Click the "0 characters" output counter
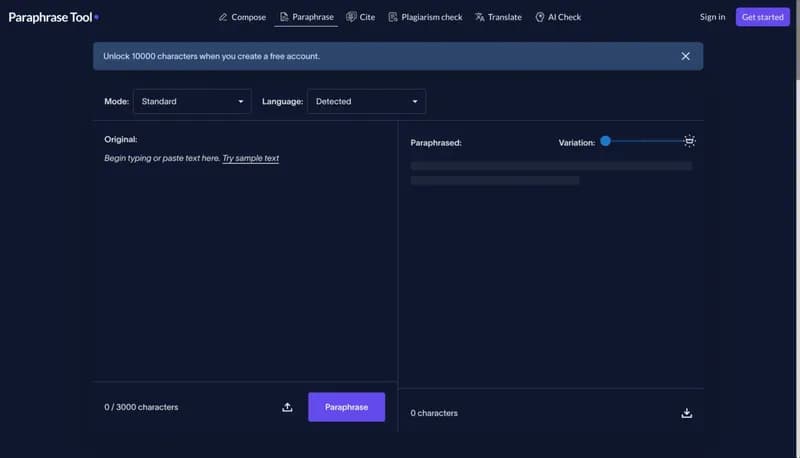The image size is (800, 458). tap(434, 413)
